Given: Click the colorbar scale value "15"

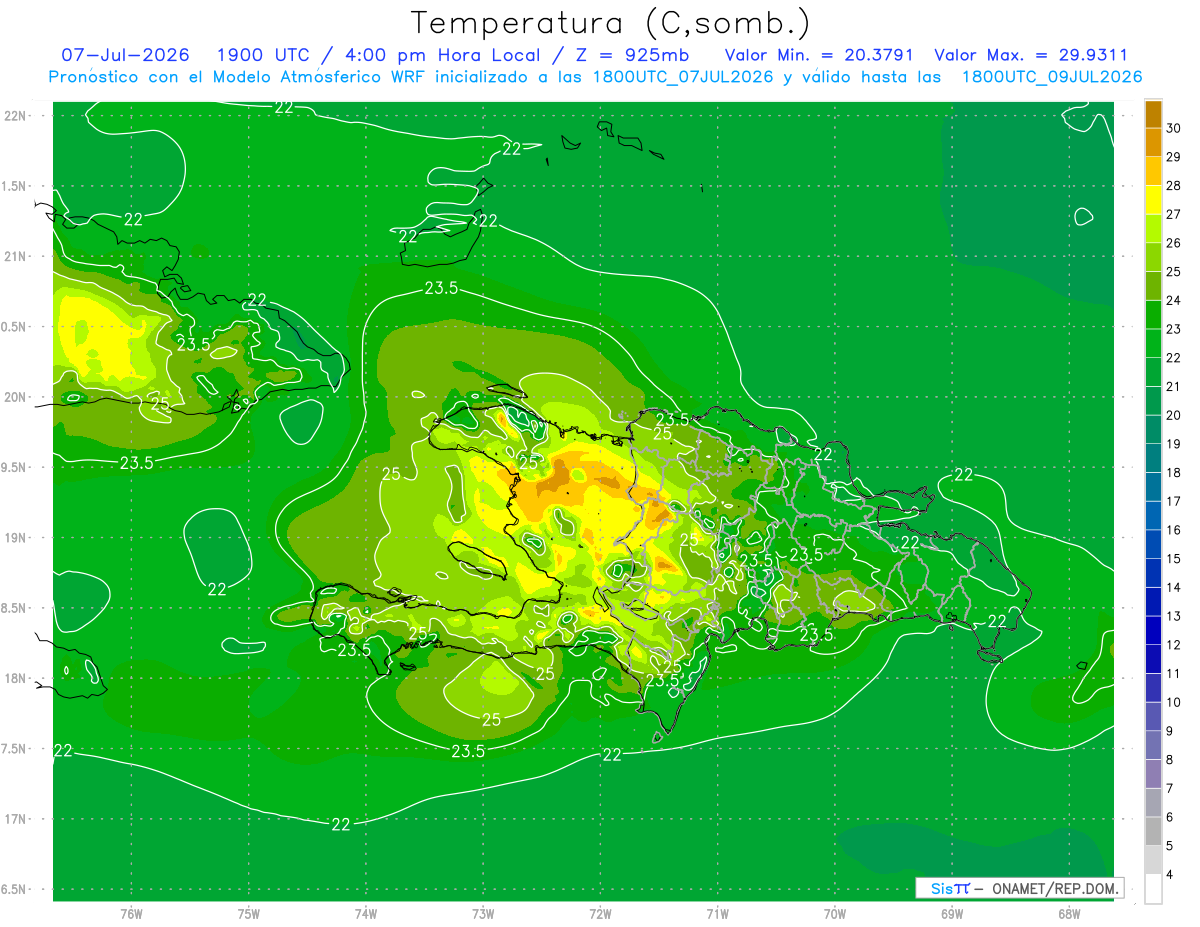Looking at the screenshot, I should (1175, 558).
